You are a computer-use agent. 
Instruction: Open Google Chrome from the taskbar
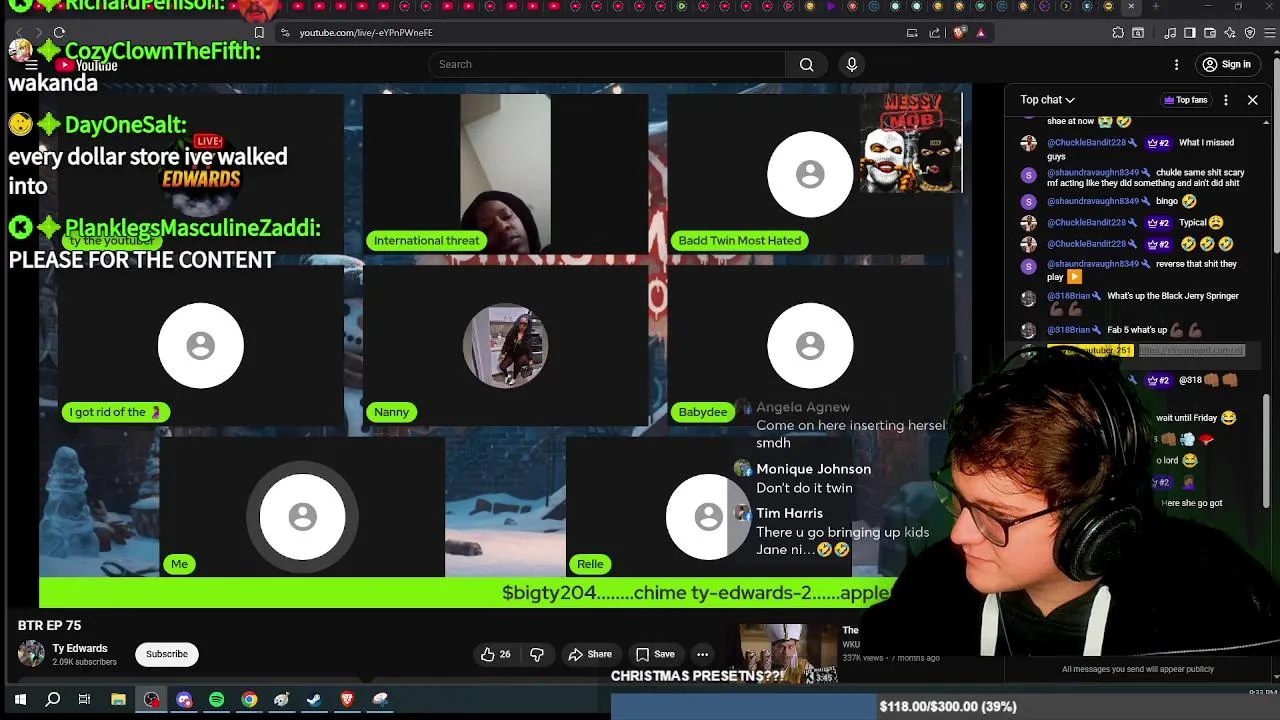point(249,700)
